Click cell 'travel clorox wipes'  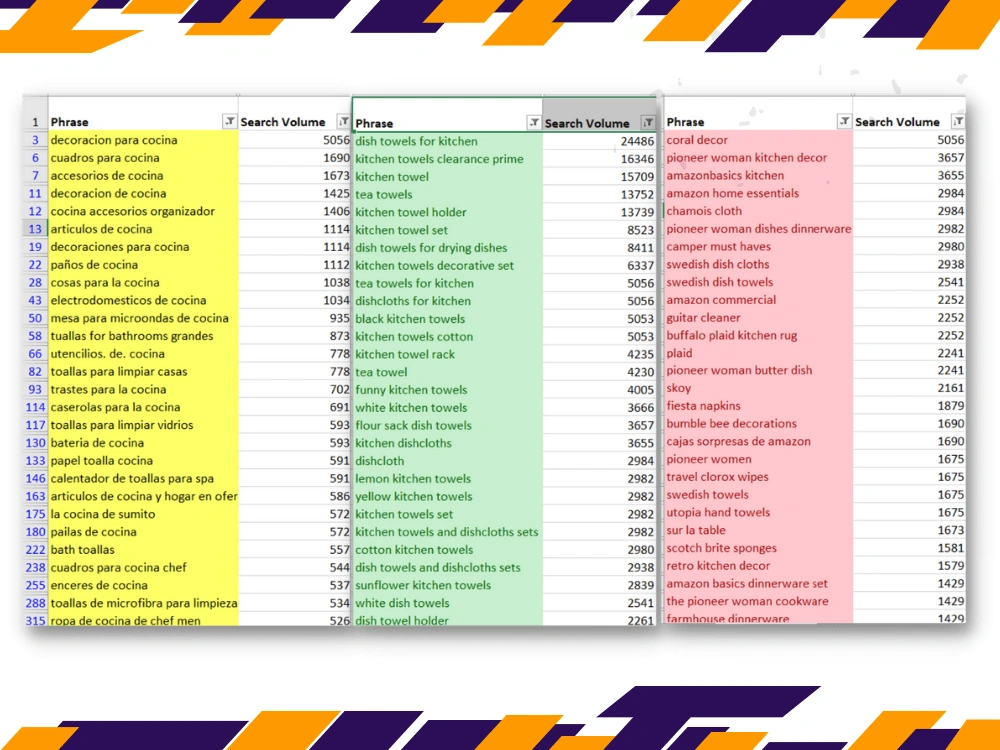pyautogui.click(x=758, y=477)
